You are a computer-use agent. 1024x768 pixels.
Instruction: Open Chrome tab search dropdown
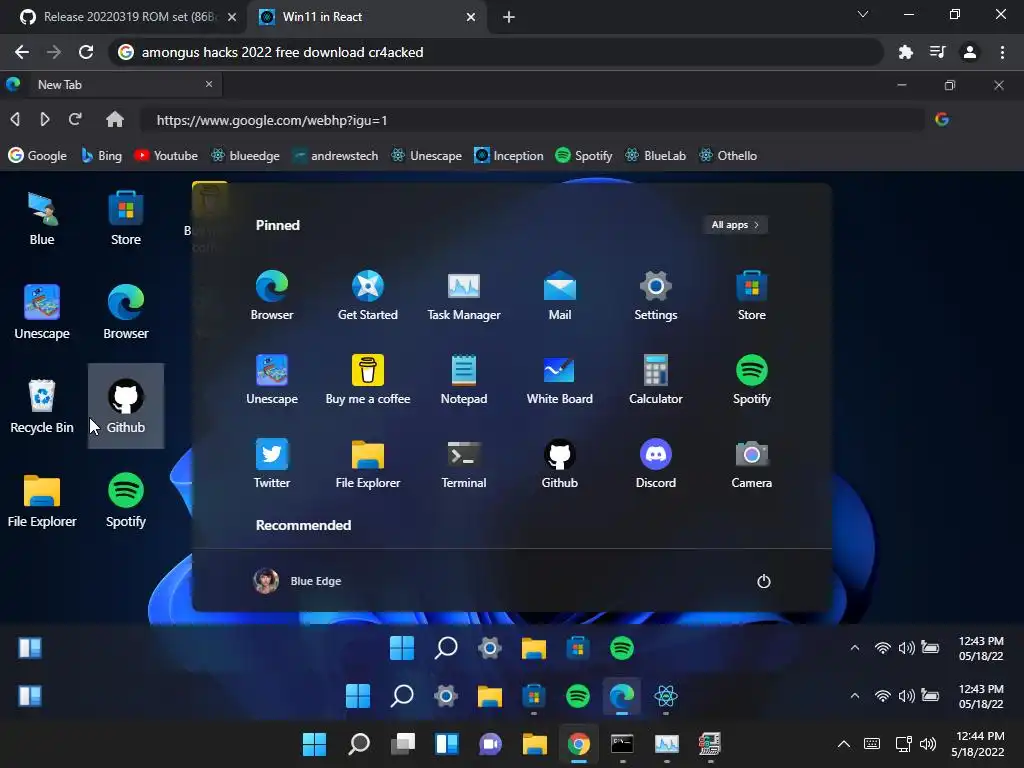863,14
